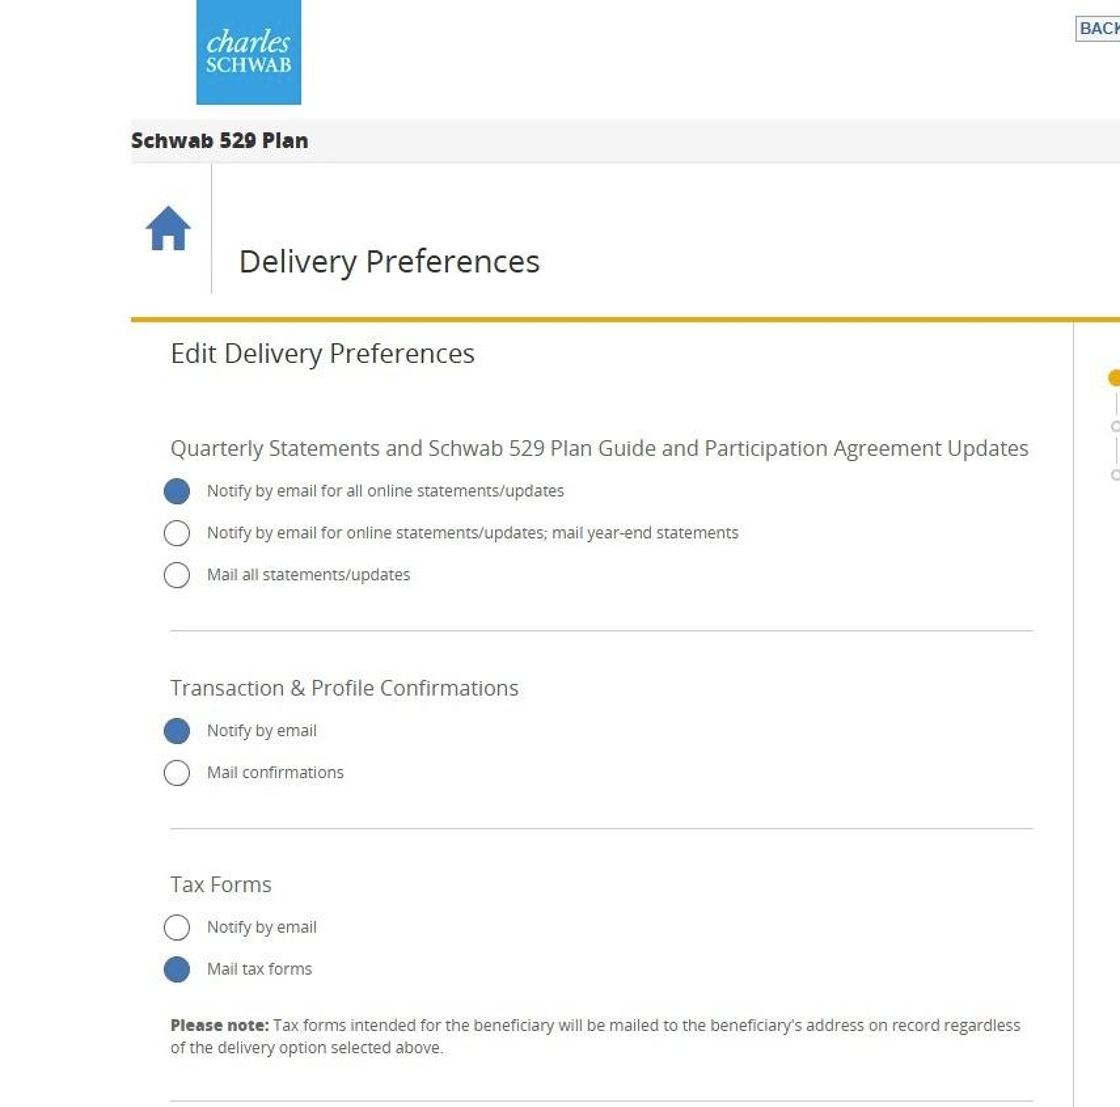The image size is (1120, 1107).
Task: Click the Tax Forms section heading
Action: [x=221, y=885]
